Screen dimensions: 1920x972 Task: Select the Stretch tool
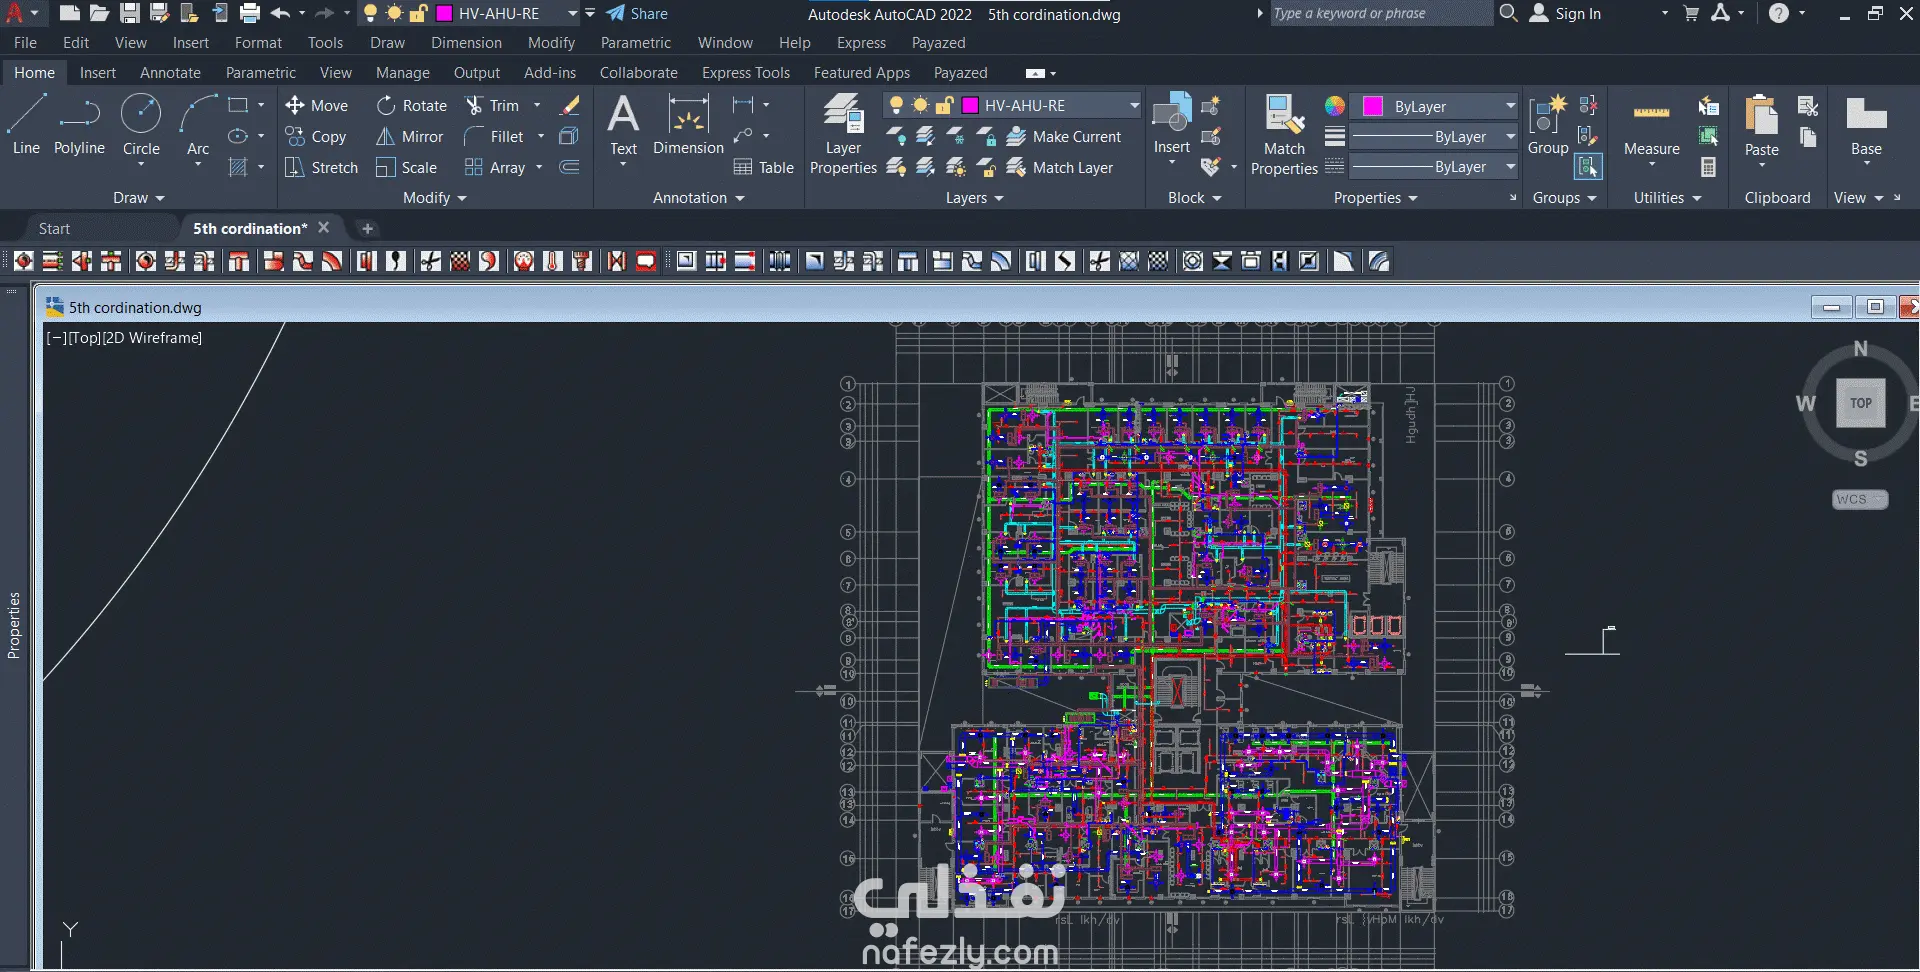(x=321, y=168)
